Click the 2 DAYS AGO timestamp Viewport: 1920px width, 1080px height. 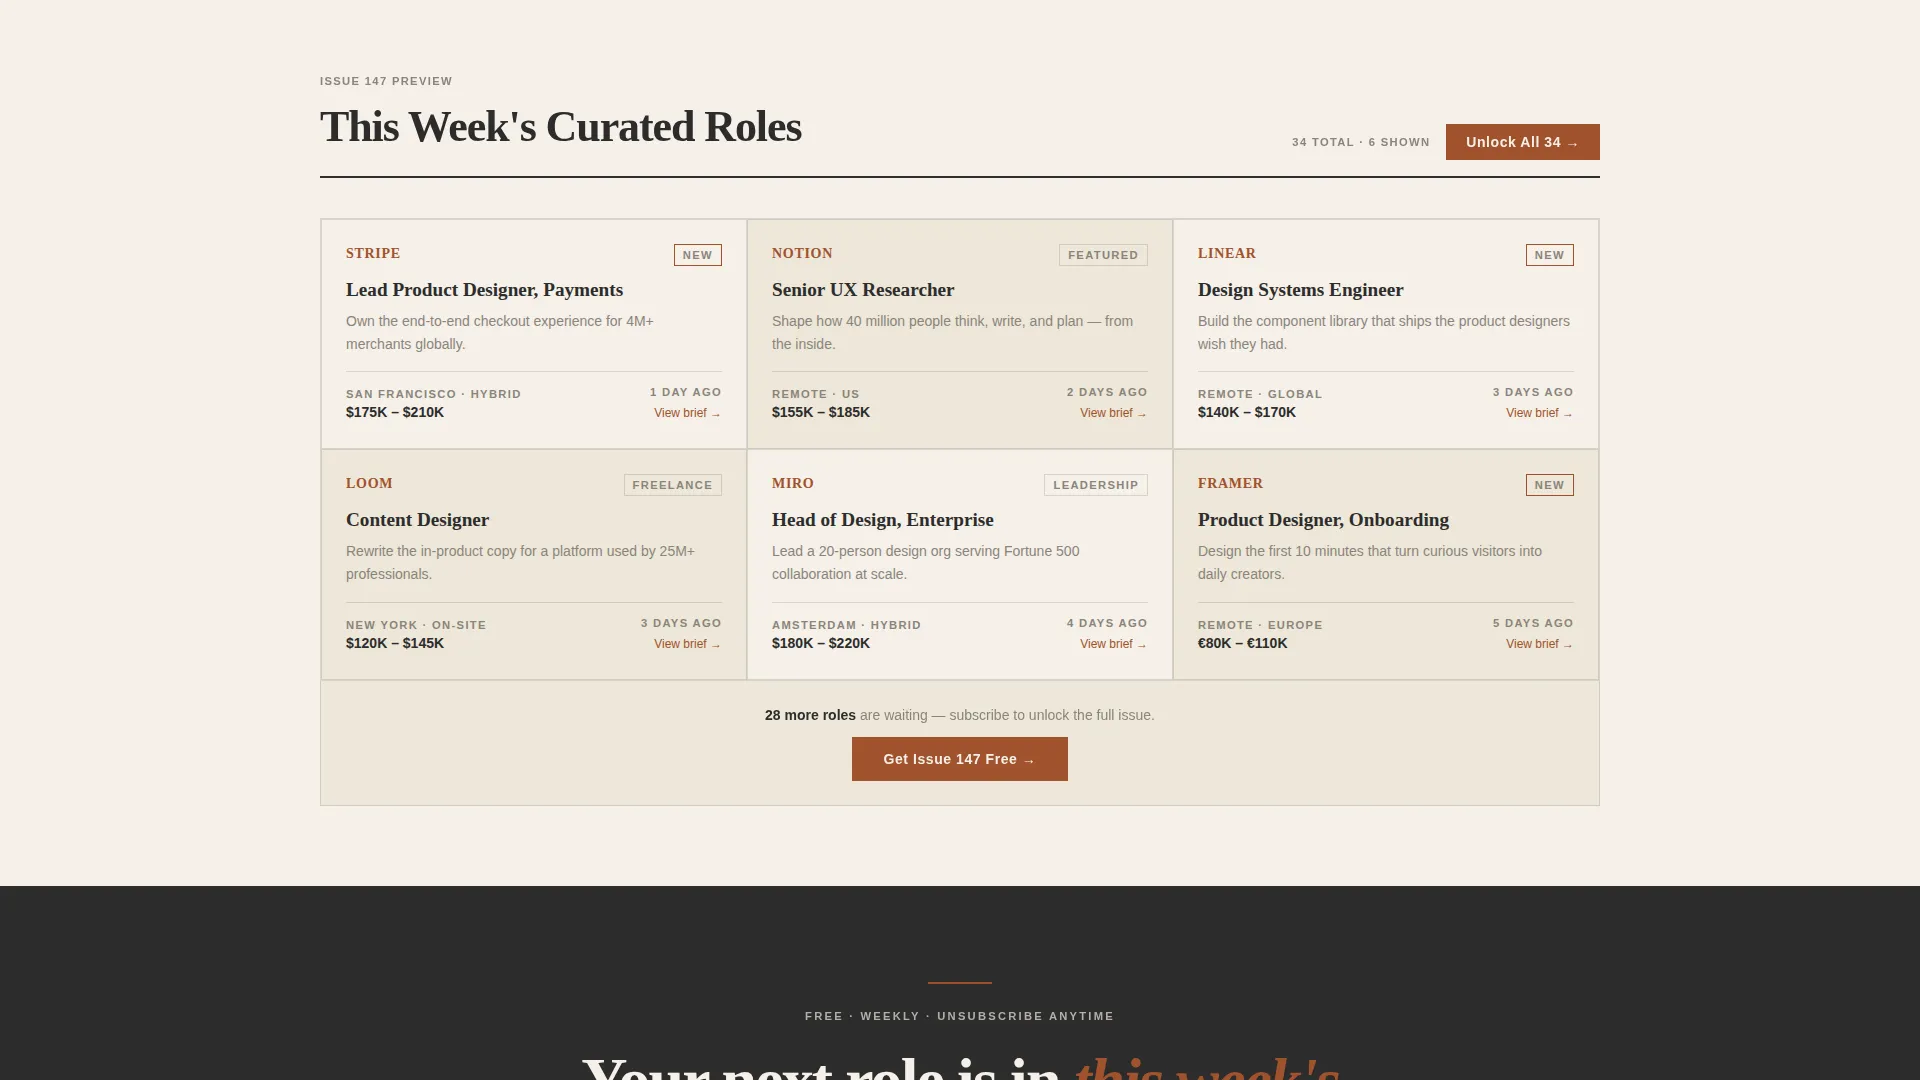pyautogui.click(x=1107, y=392)
